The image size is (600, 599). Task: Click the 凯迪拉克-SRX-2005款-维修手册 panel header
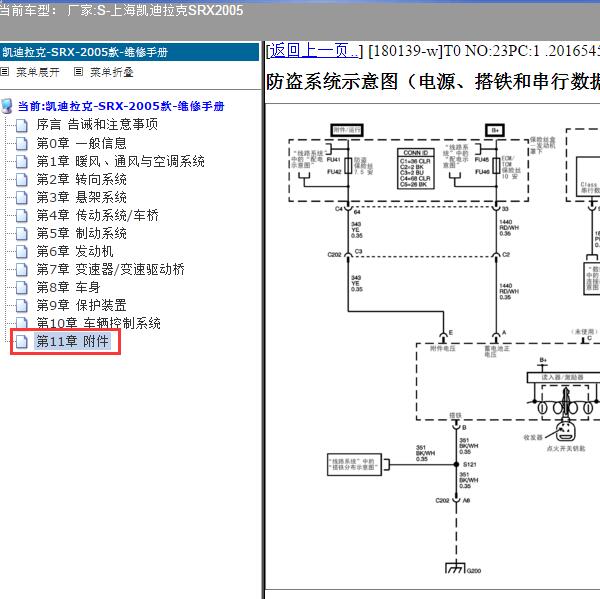(129, 52)
